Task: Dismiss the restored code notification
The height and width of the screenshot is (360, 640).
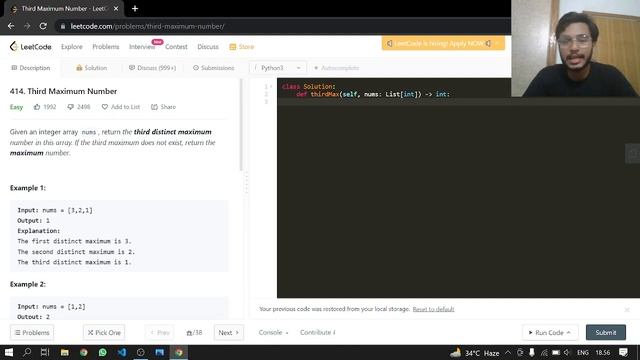Action: coord(627,310)
